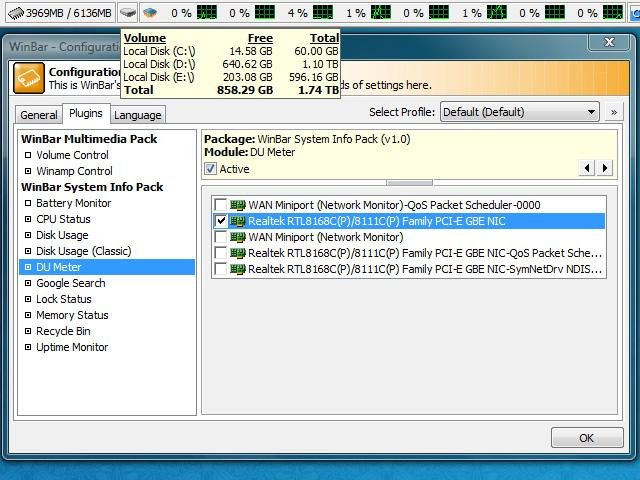Click the double-chevron button beside profile dropdown
Image resolution: width=640 pixels, height=480 pixels.
[x=614, y=112]
